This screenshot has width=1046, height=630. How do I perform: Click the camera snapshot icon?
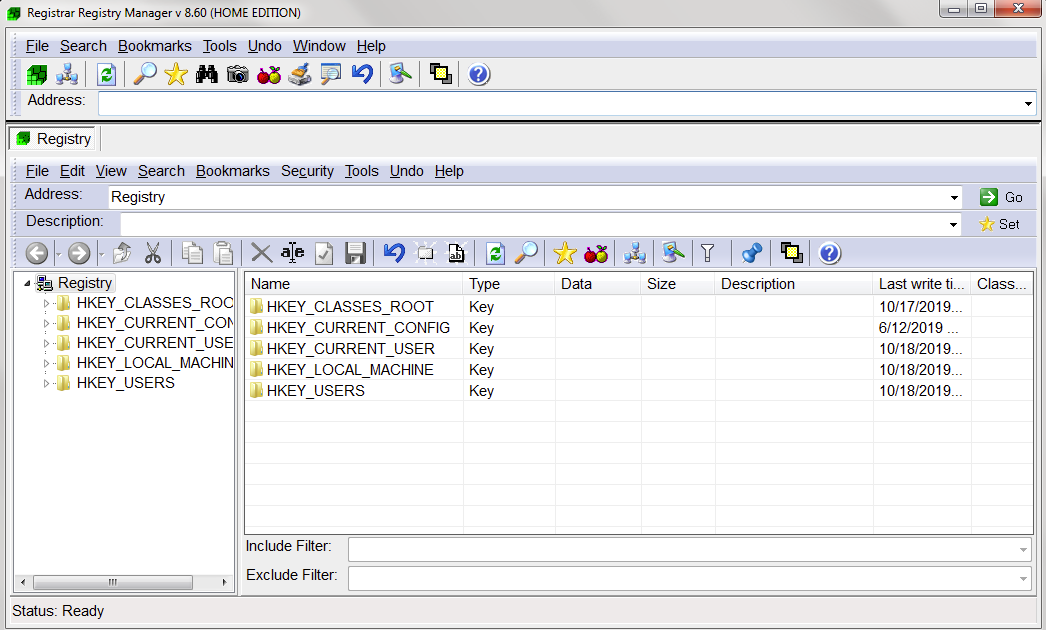coord(237,74)
